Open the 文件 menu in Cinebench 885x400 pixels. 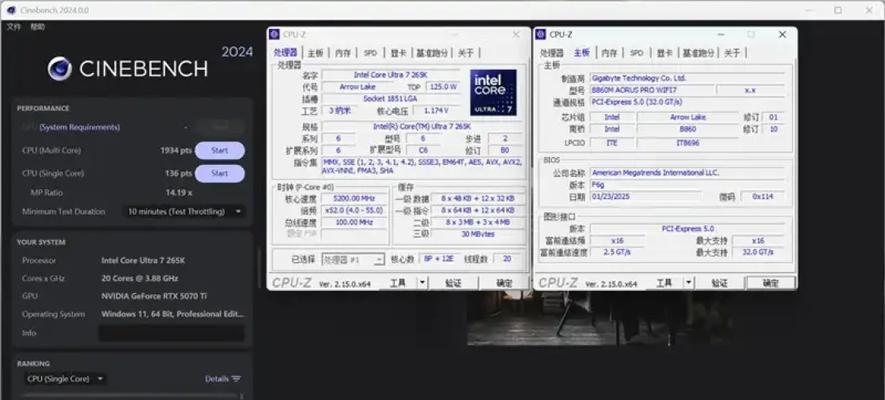14,27
